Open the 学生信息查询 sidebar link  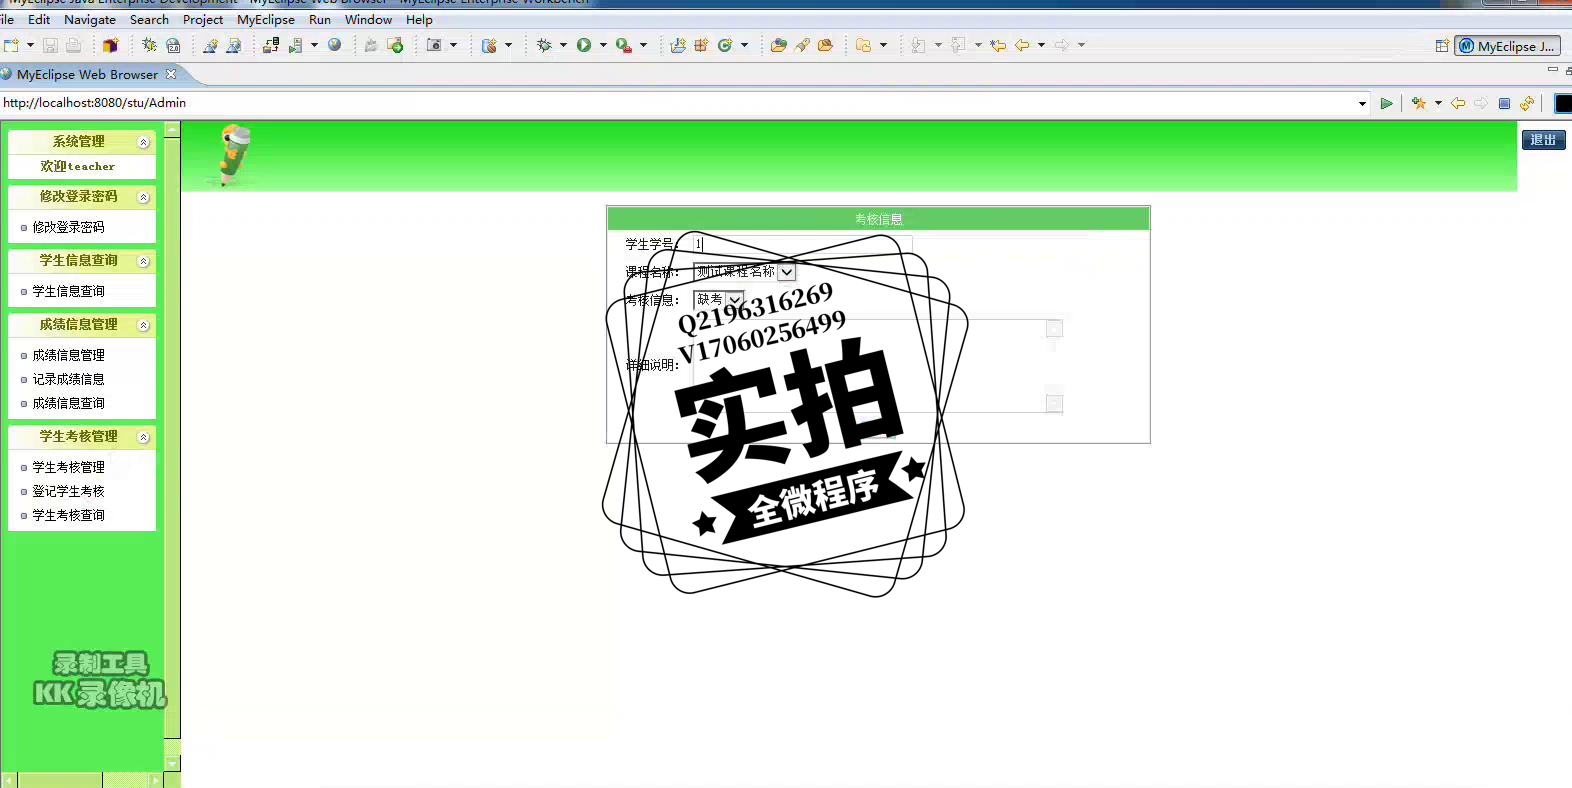coord(68,291)
